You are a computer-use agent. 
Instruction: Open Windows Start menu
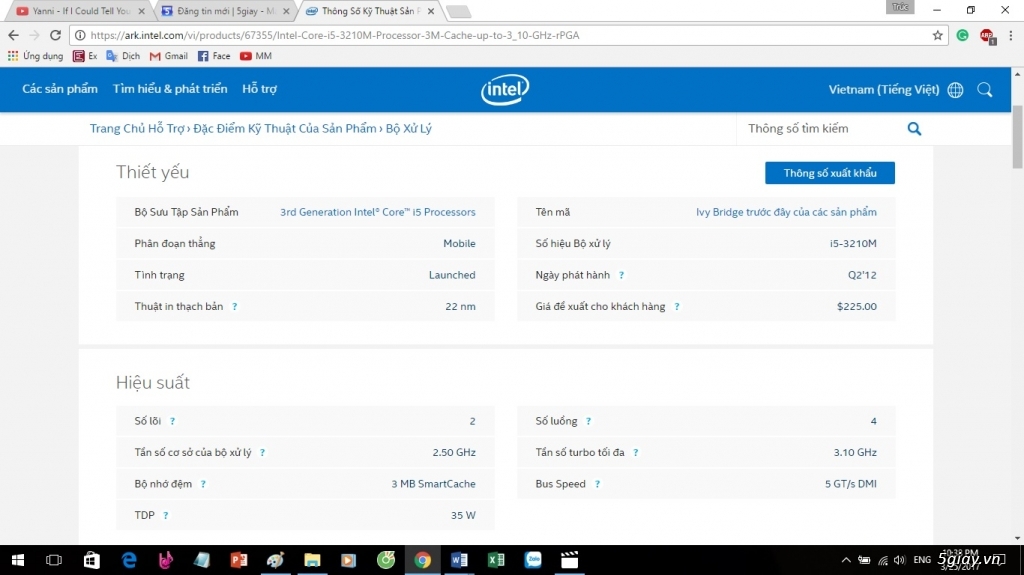pyautogui.click(x=18, y=560)
